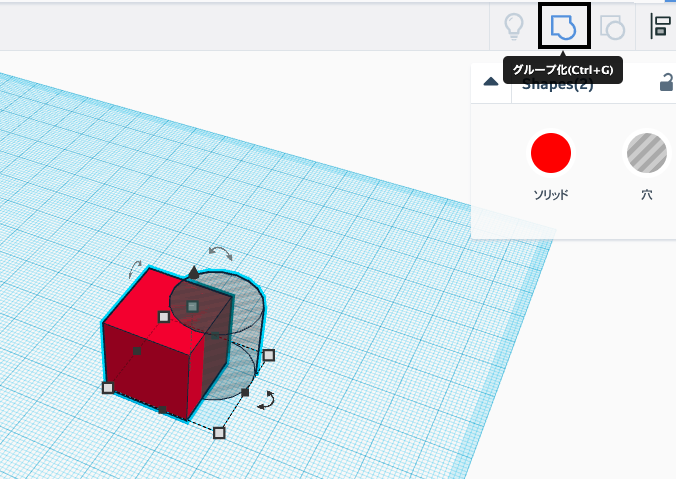Screen dimensions: 676x479
Task: Click the 穴 text label
Action: coord(646,195)
